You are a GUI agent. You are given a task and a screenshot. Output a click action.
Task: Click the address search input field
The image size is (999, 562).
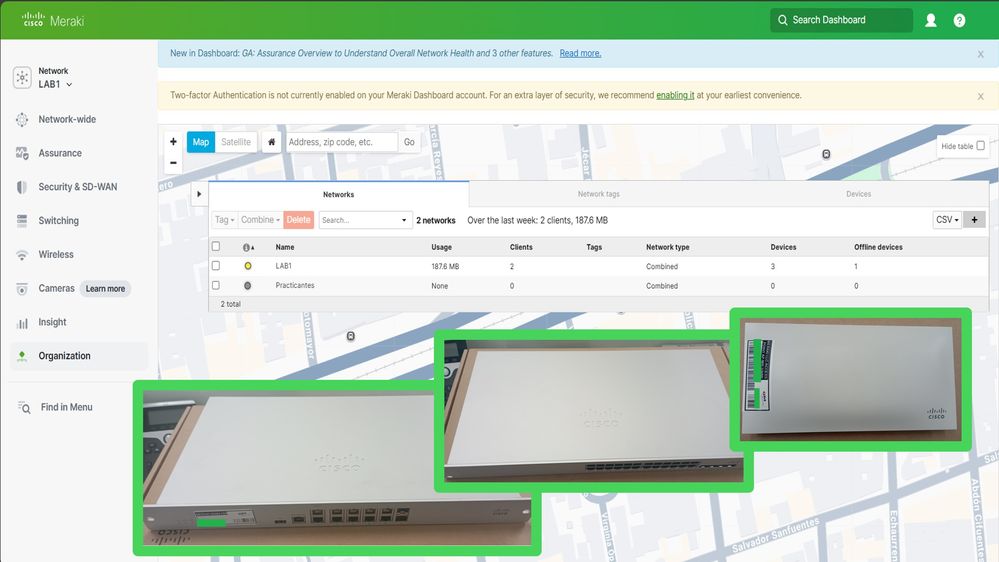(x=340, y=142)
